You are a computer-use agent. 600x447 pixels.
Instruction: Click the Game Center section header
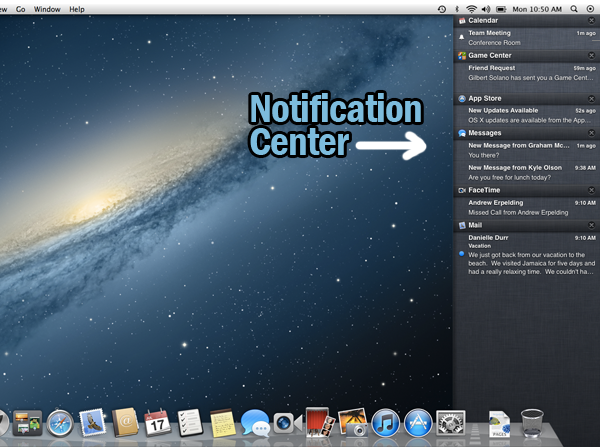[527, 55]
